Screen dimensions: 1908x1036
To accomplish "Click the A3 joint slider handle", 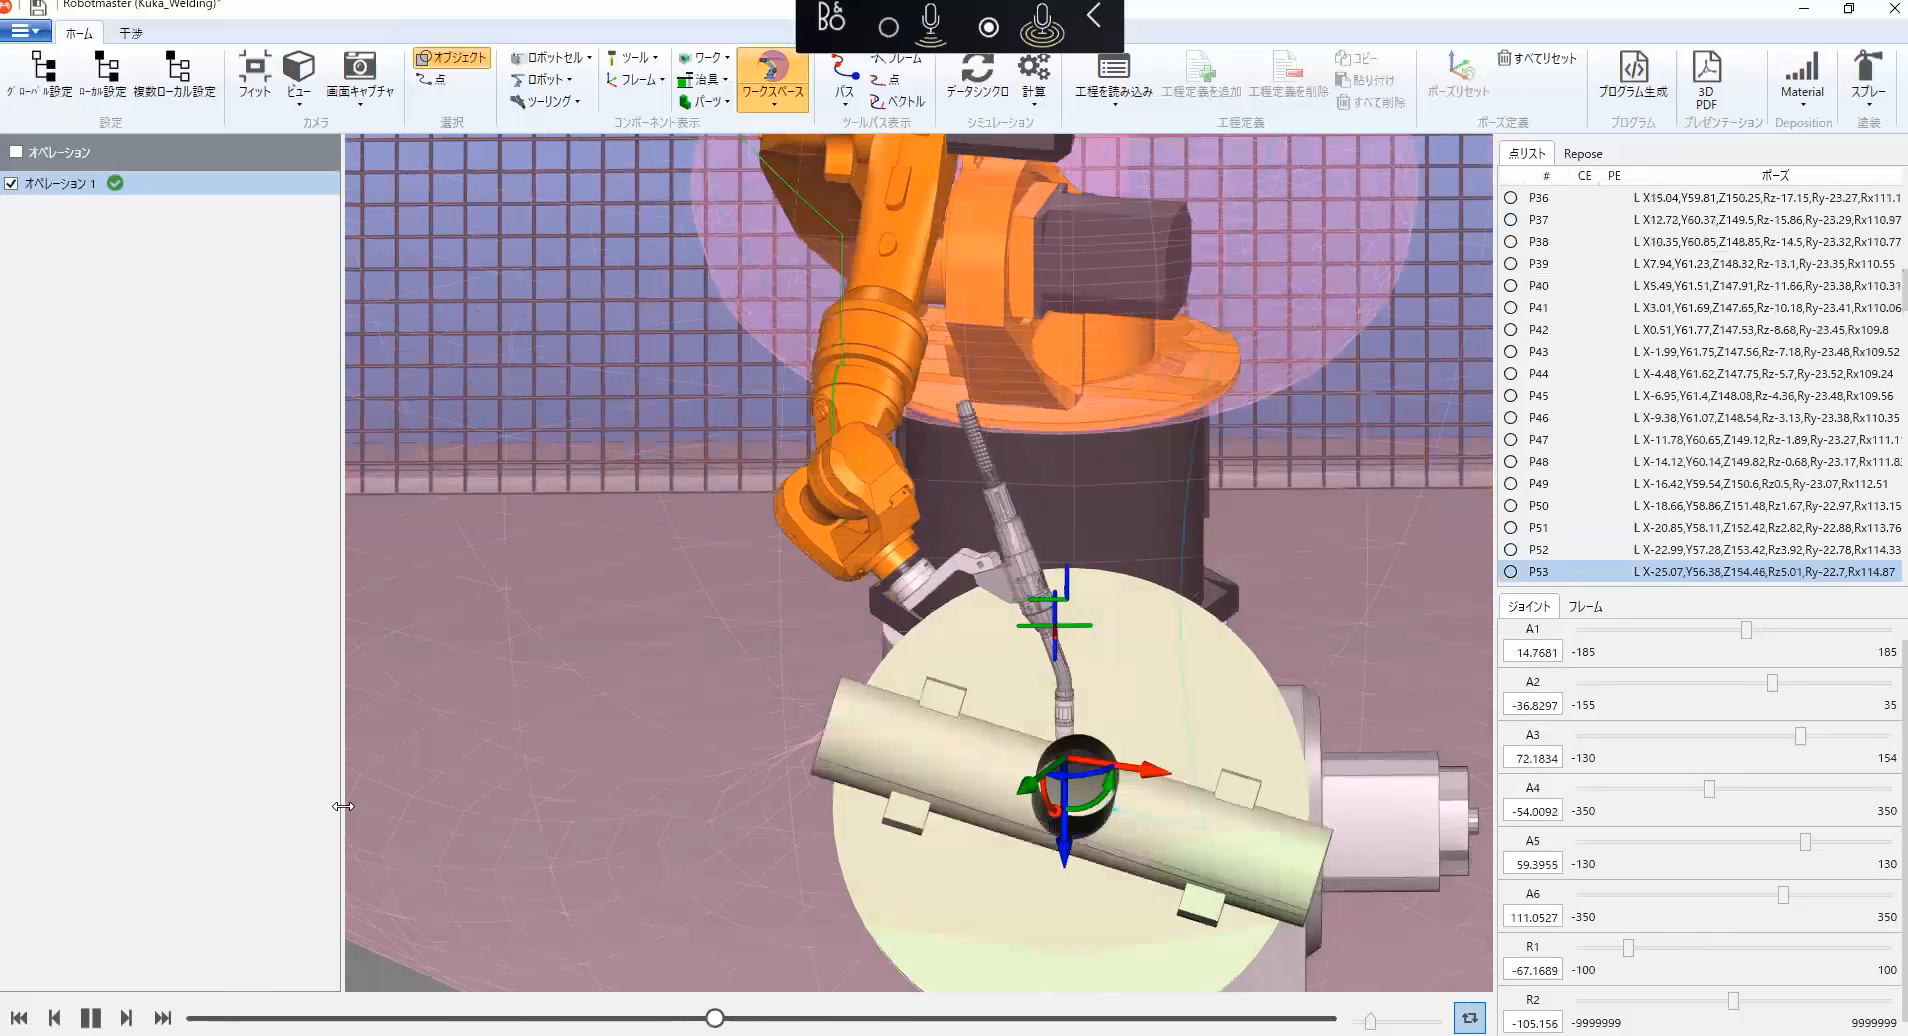I will [1800, 736].
